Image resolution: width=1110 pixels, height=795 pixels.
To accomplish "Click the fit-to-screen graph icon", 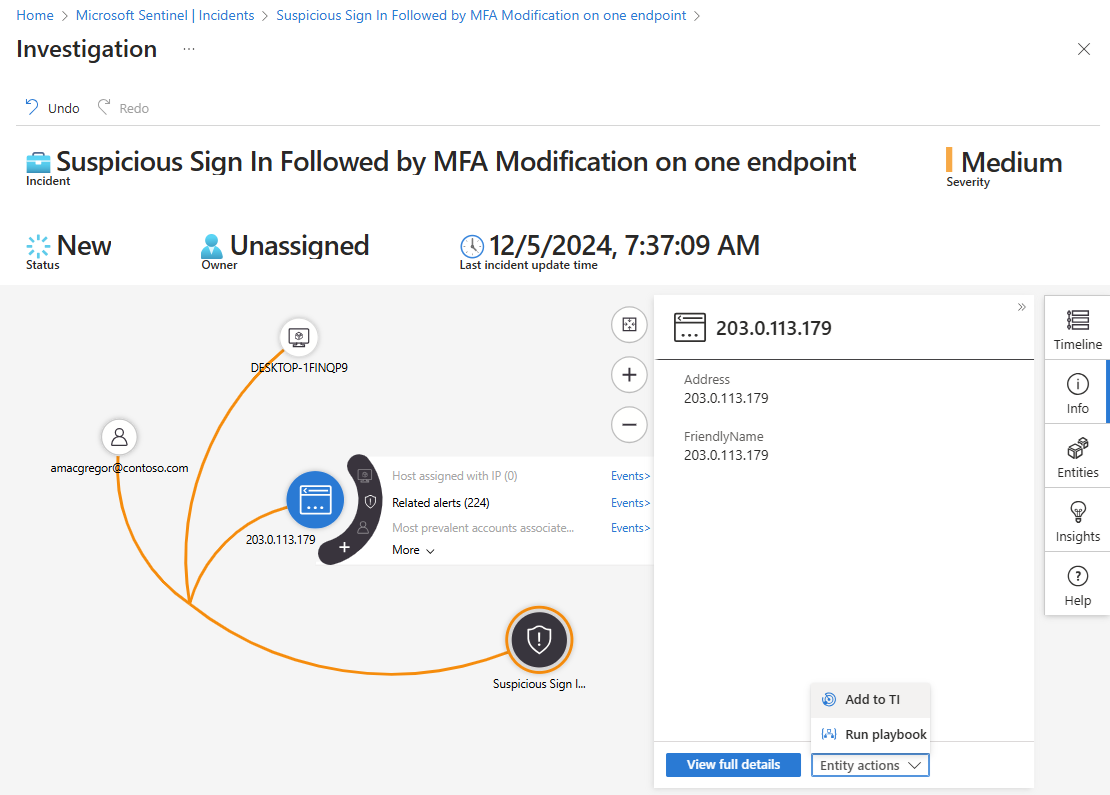I will coord(629,324).
